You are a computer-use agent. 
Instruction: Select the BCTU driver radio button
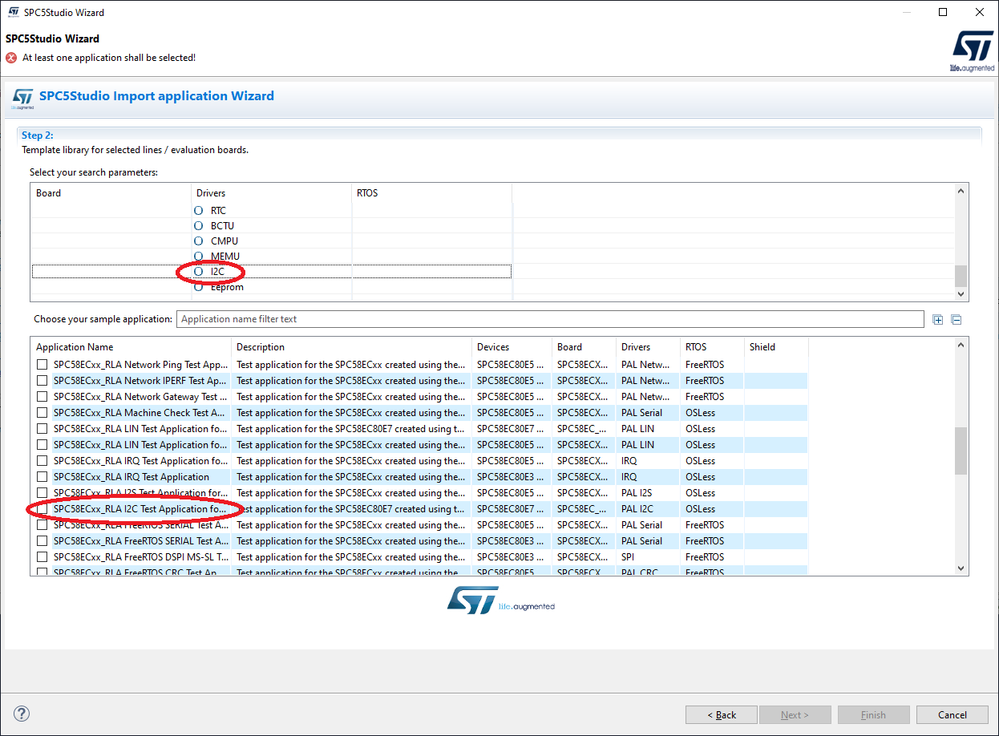199,226
